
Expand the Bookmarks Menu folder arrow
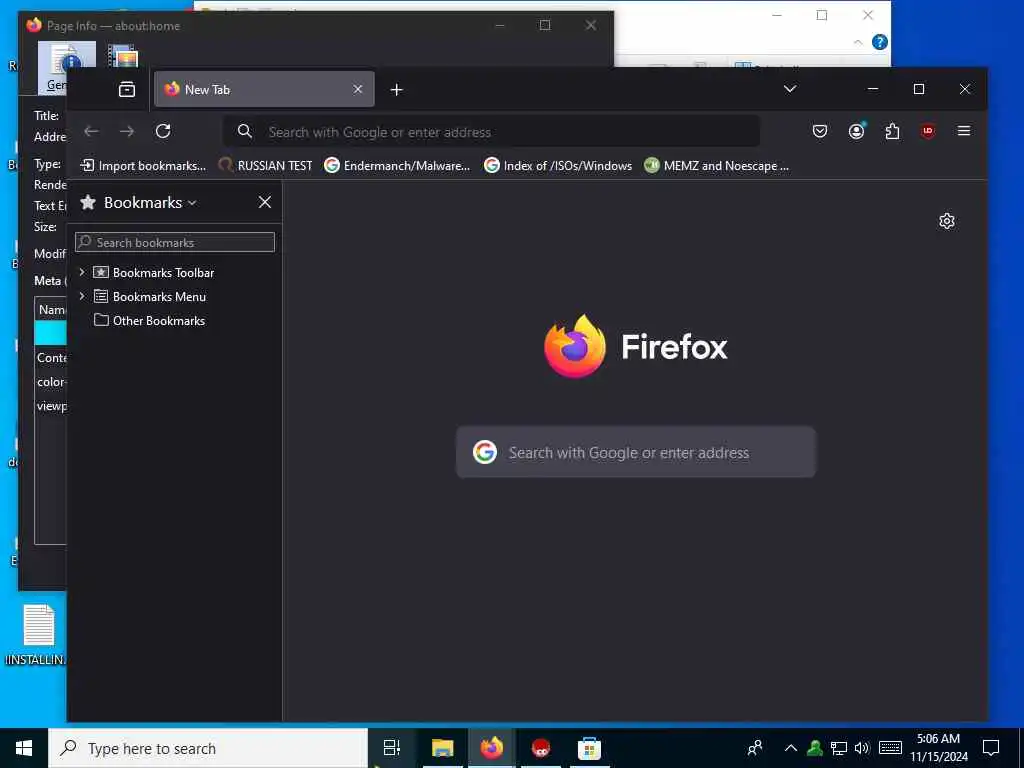tap(82, 296)
